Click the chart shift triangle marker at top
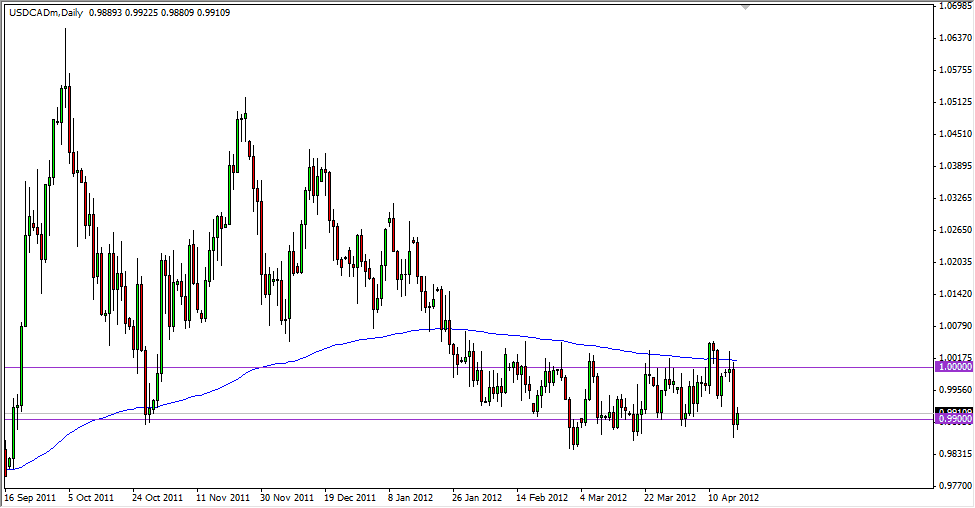Screen dimensions: 975x508 tap(744, 7)
